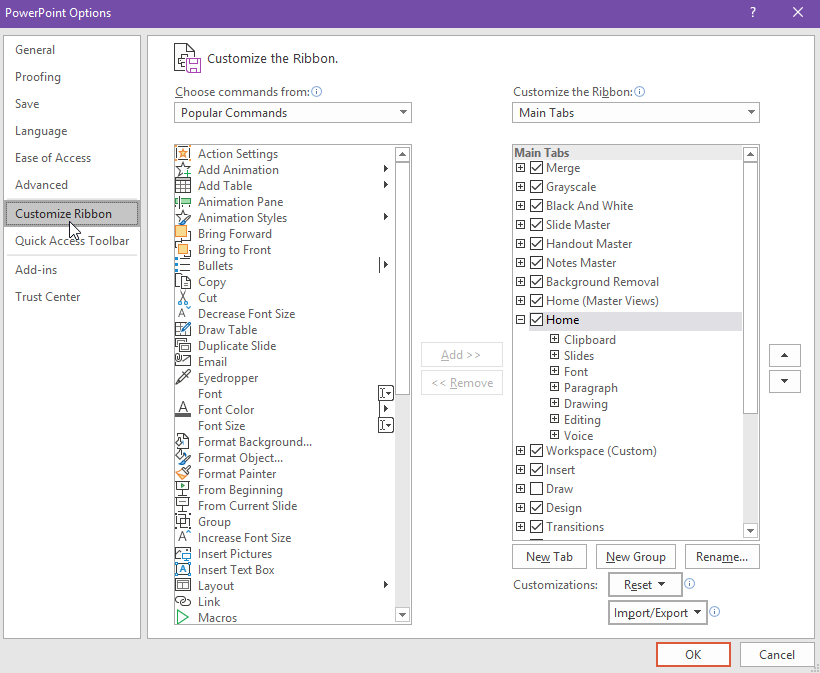
Task: Select the Cut scissors icon
Action: click(183, 298)
